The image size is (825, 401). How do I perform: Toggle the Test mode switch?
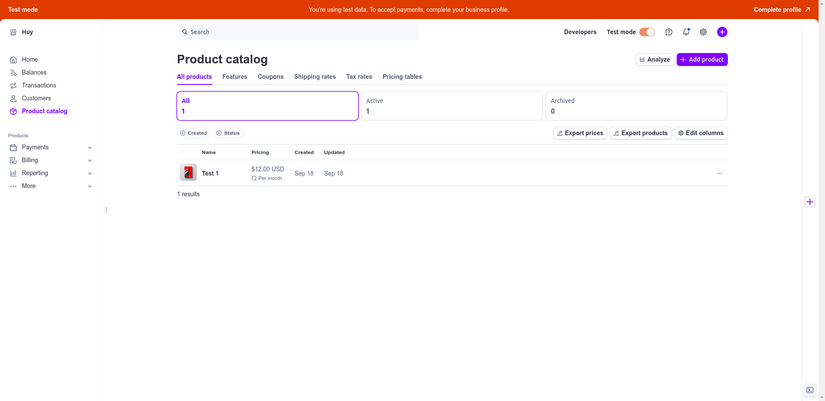pyautogui.click(x=647, y=32)
